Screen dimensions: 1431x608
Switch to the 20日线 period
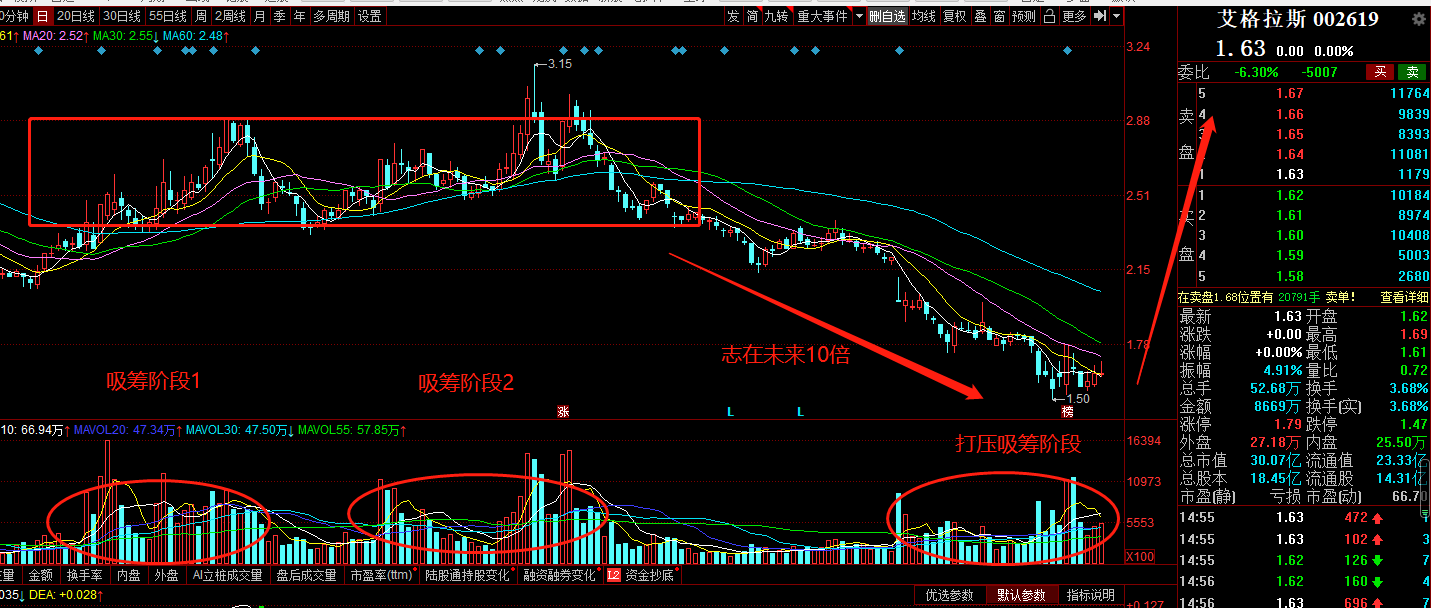(76, 16)
